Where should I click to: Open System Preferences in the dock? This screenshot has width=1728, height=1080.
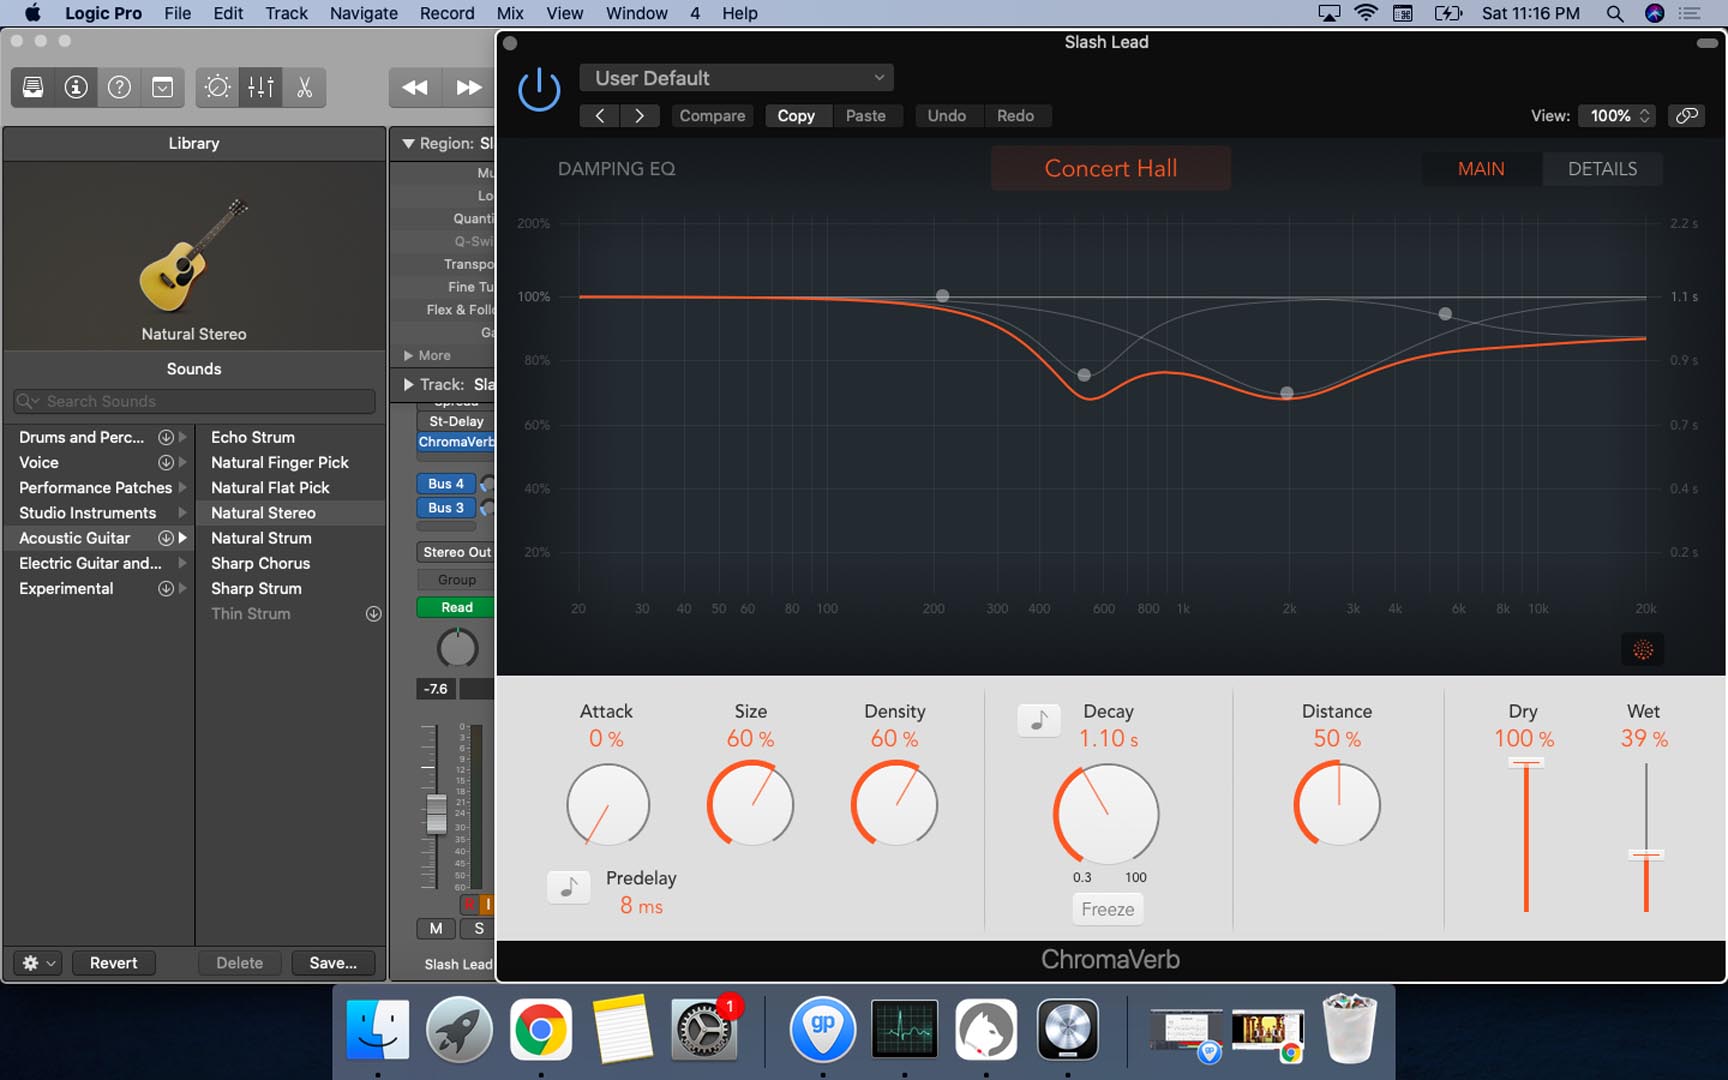tap(704, 1029)
